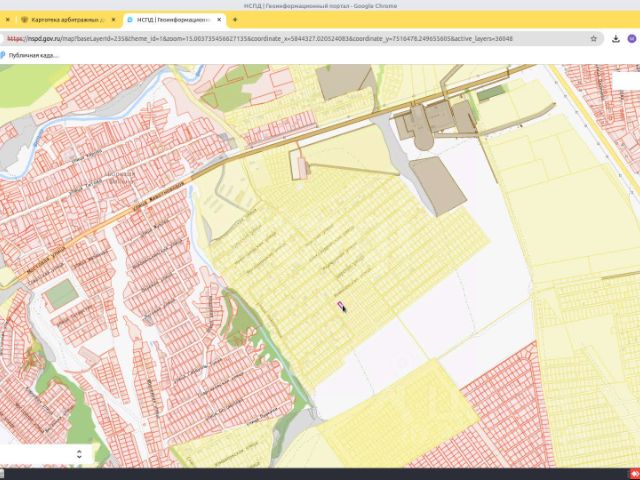640x480 pixels.
Task: Click the green stadium field on the map
Action: (62, 293)
